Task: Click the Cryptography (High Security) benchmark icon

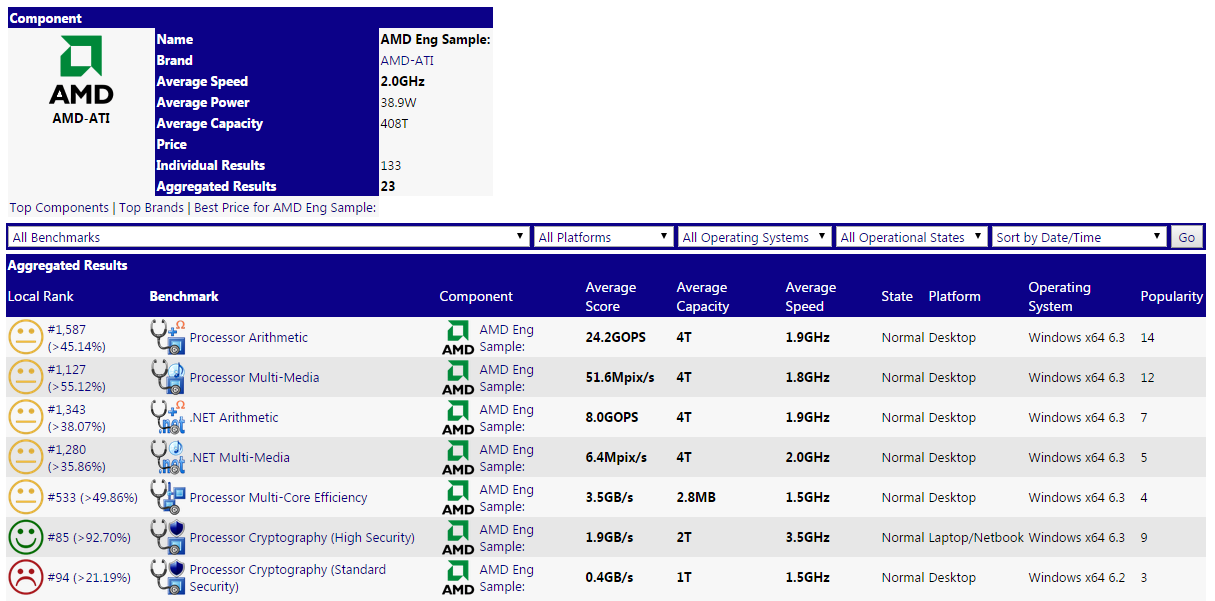Action: click(x=168, y=537)
